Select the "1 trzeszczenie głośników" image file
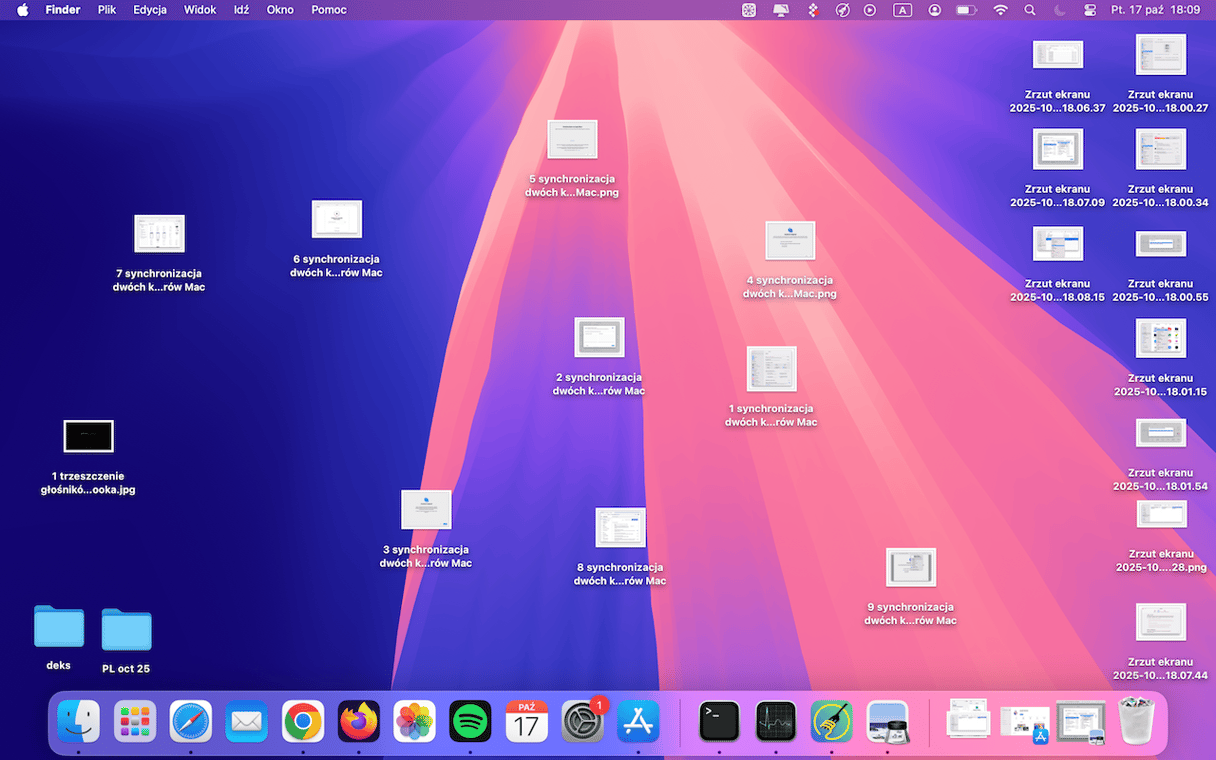 88,437
